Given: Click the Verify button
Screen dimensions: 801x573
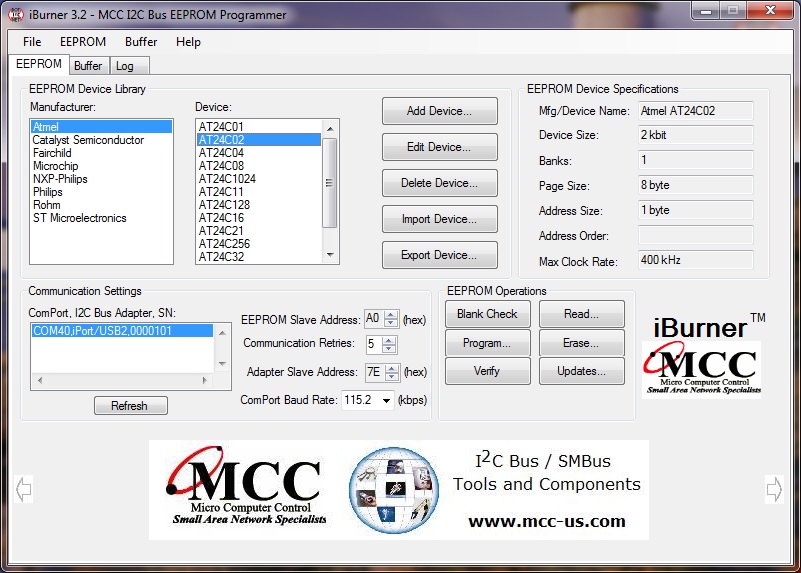Looking at the screenshot, I should click(x=487, y=371).
